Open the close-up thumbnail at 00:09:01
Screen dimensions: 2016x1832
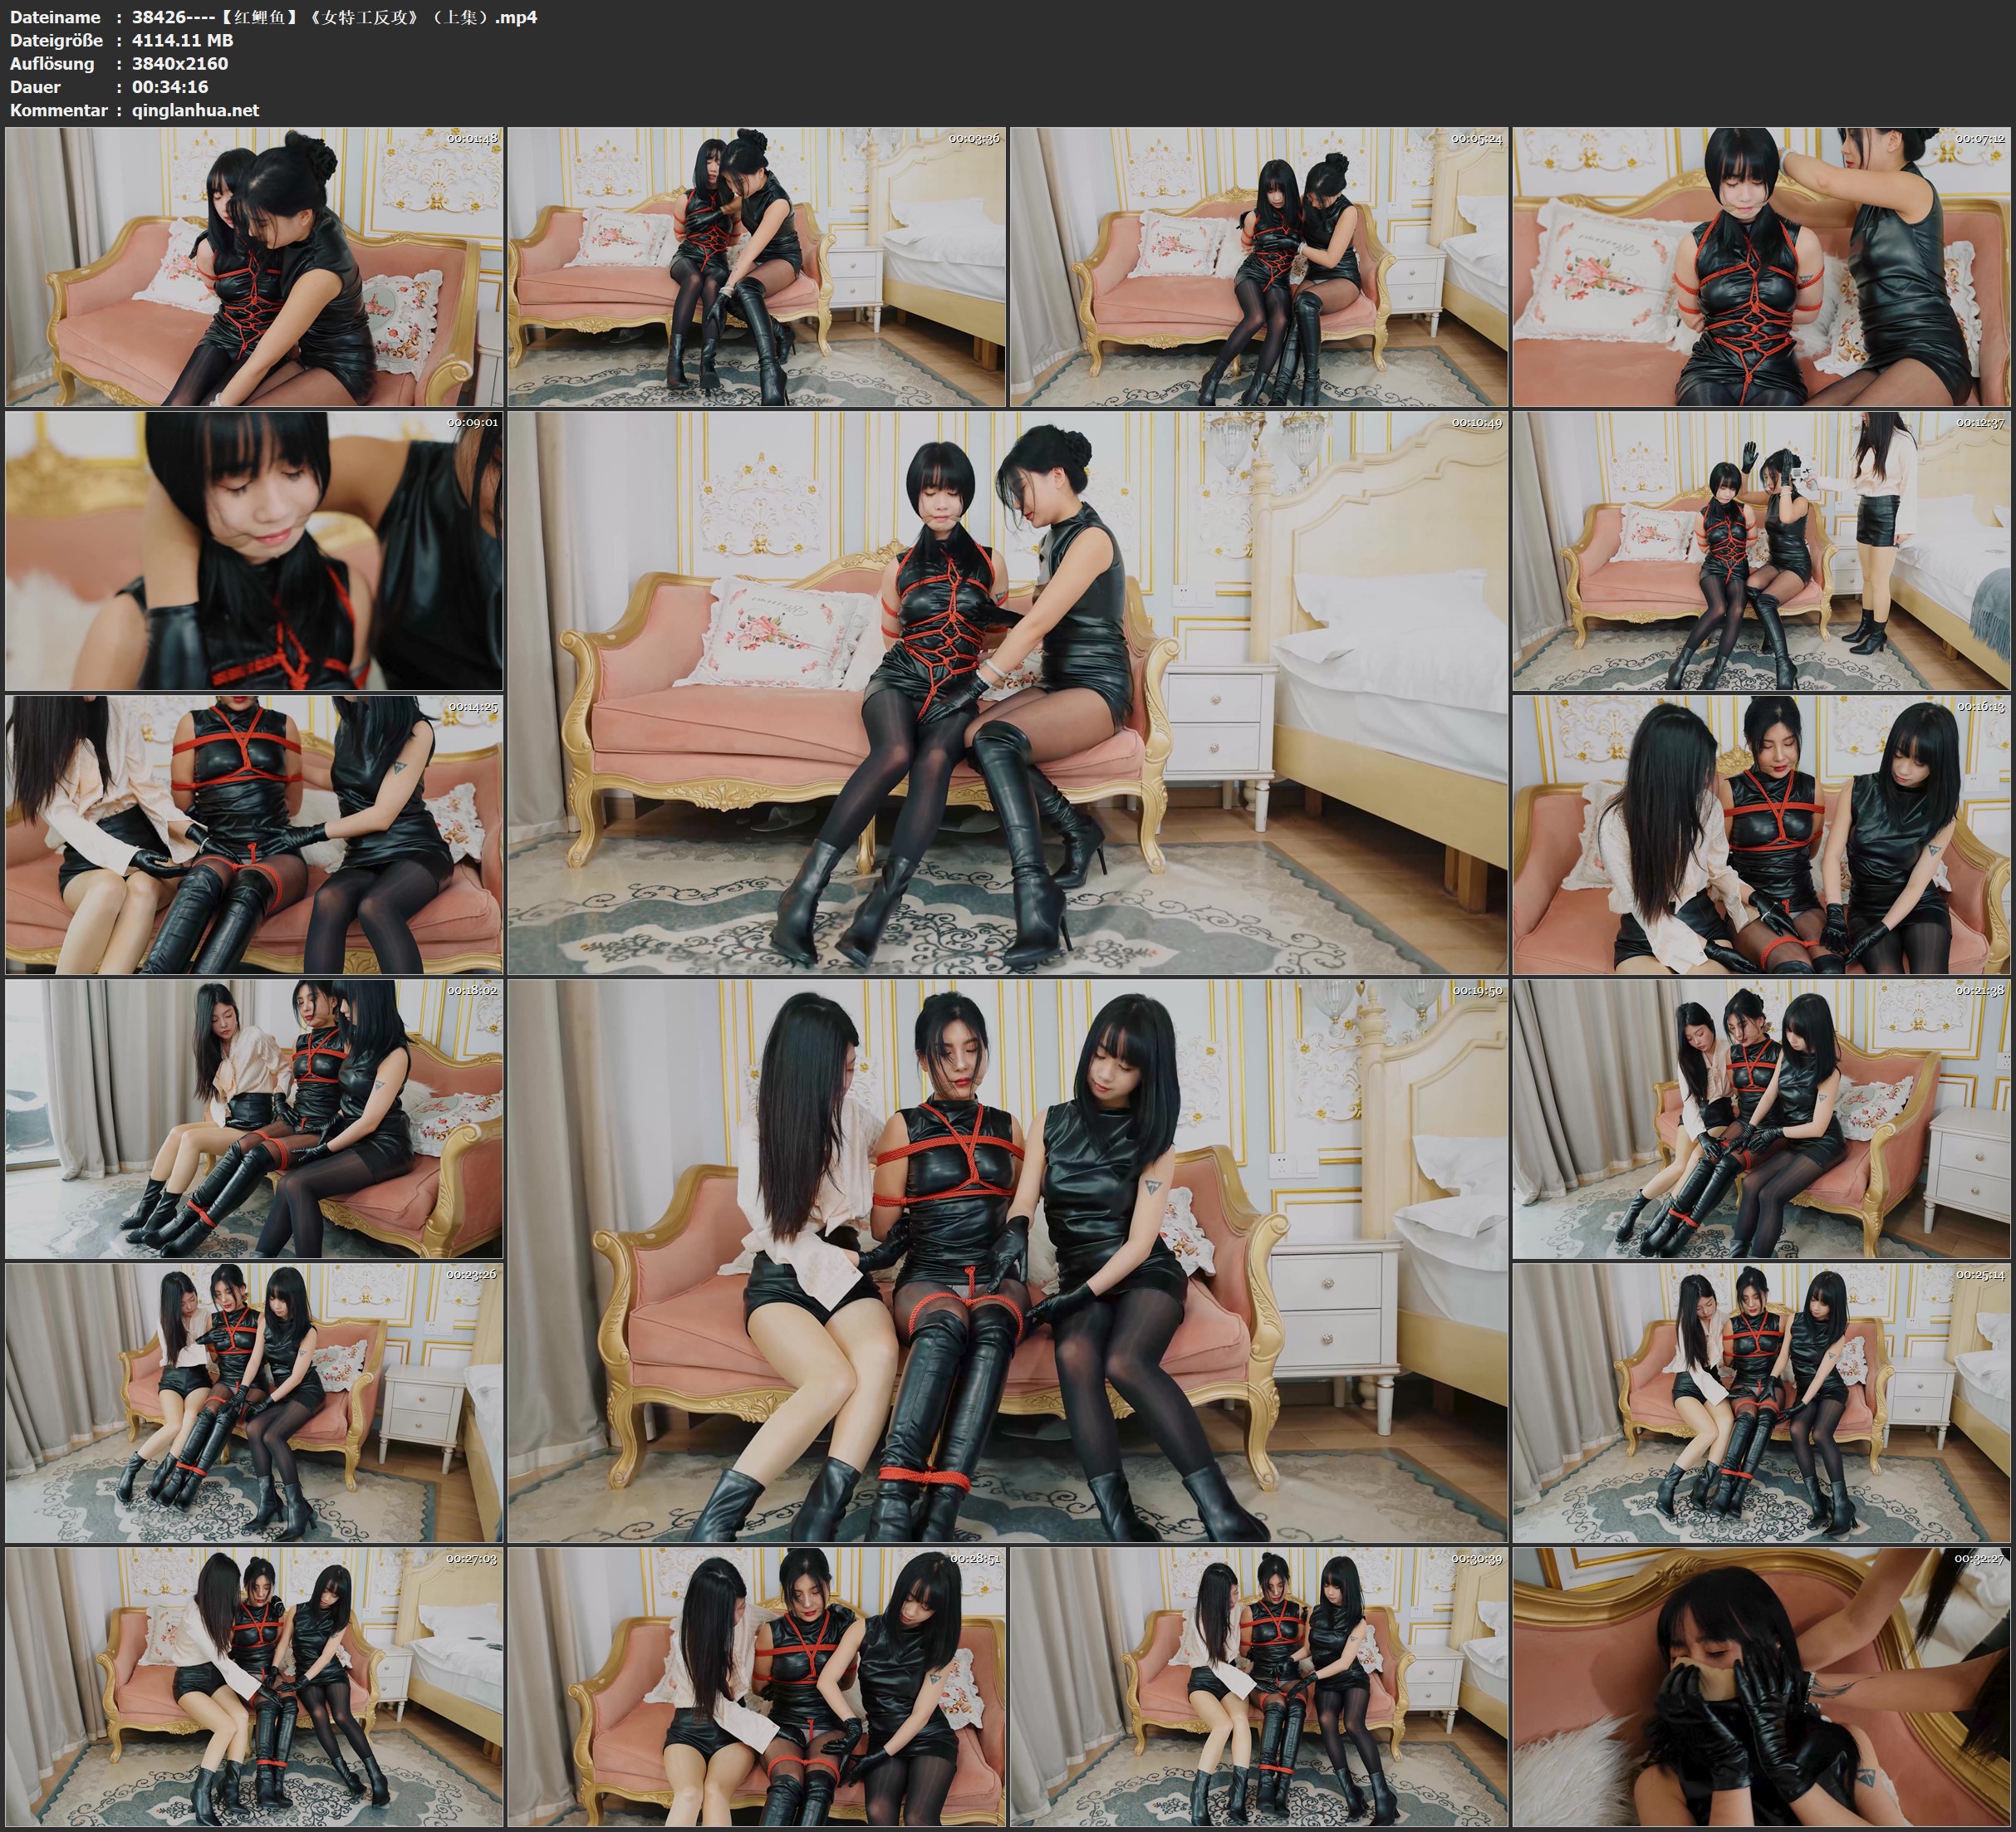(x=254, y=551)
